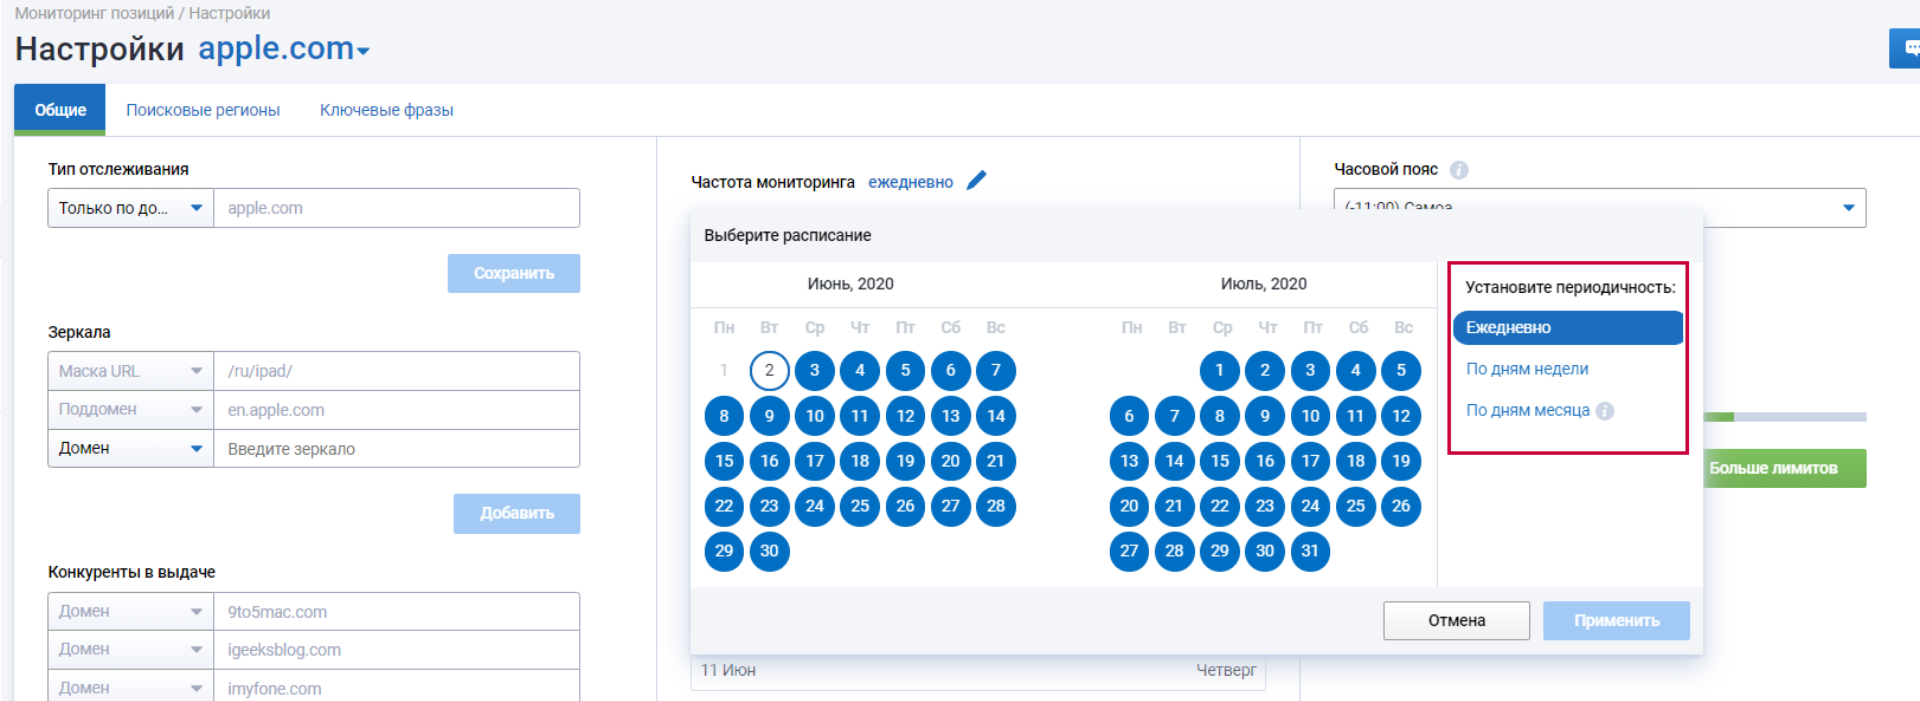Open the Ключевые фразы tab
The height and width of the screenshot is (701, 1920).
coord(386,110)
